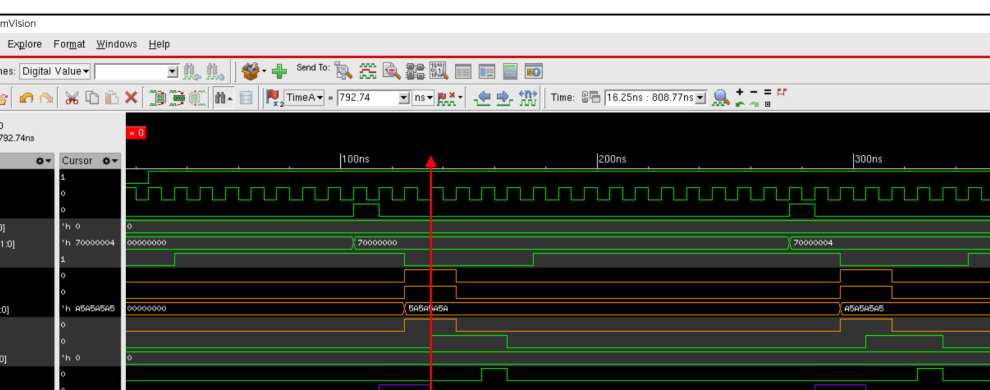Image resolution: width=990 pixels, height=390 pixels.
Task: Click the magnifier zoom waveform icon
Action: pos(721,98)
